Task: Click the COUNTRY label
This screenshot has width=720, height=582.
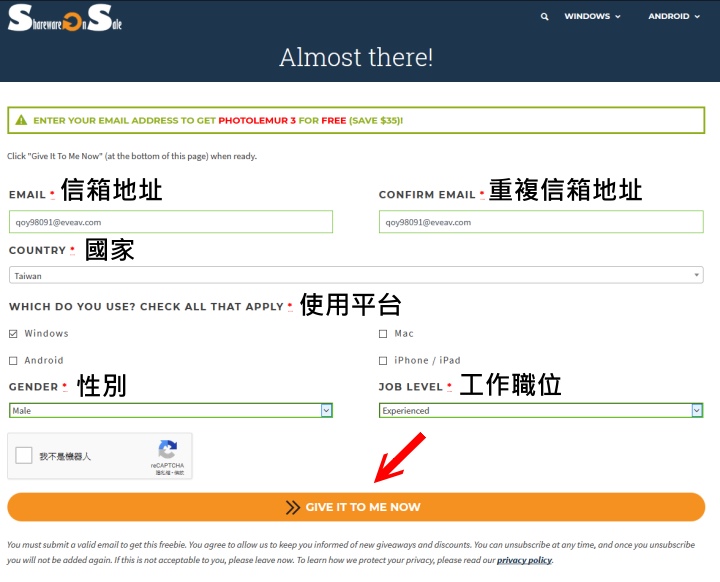Action: tap(38, 250)
